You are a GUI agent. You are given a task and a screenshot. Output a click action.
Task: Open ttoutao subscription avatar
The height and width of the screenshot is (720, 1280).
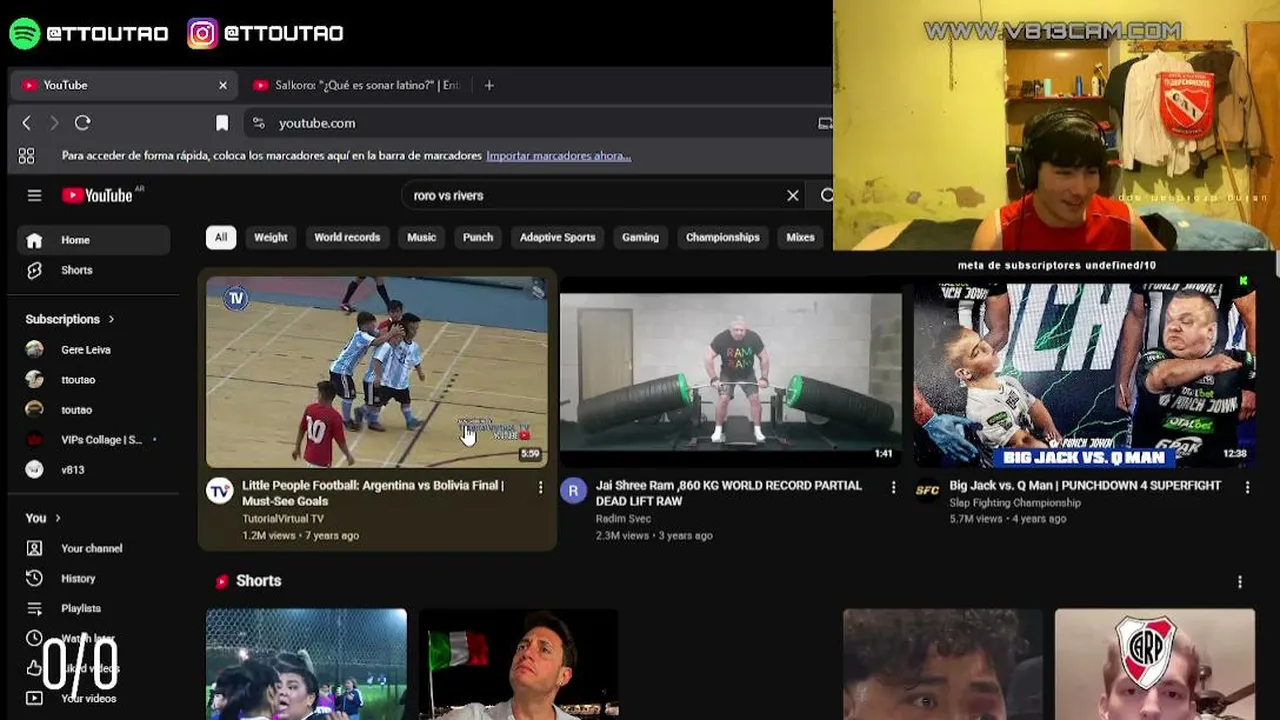pos(34,379)
